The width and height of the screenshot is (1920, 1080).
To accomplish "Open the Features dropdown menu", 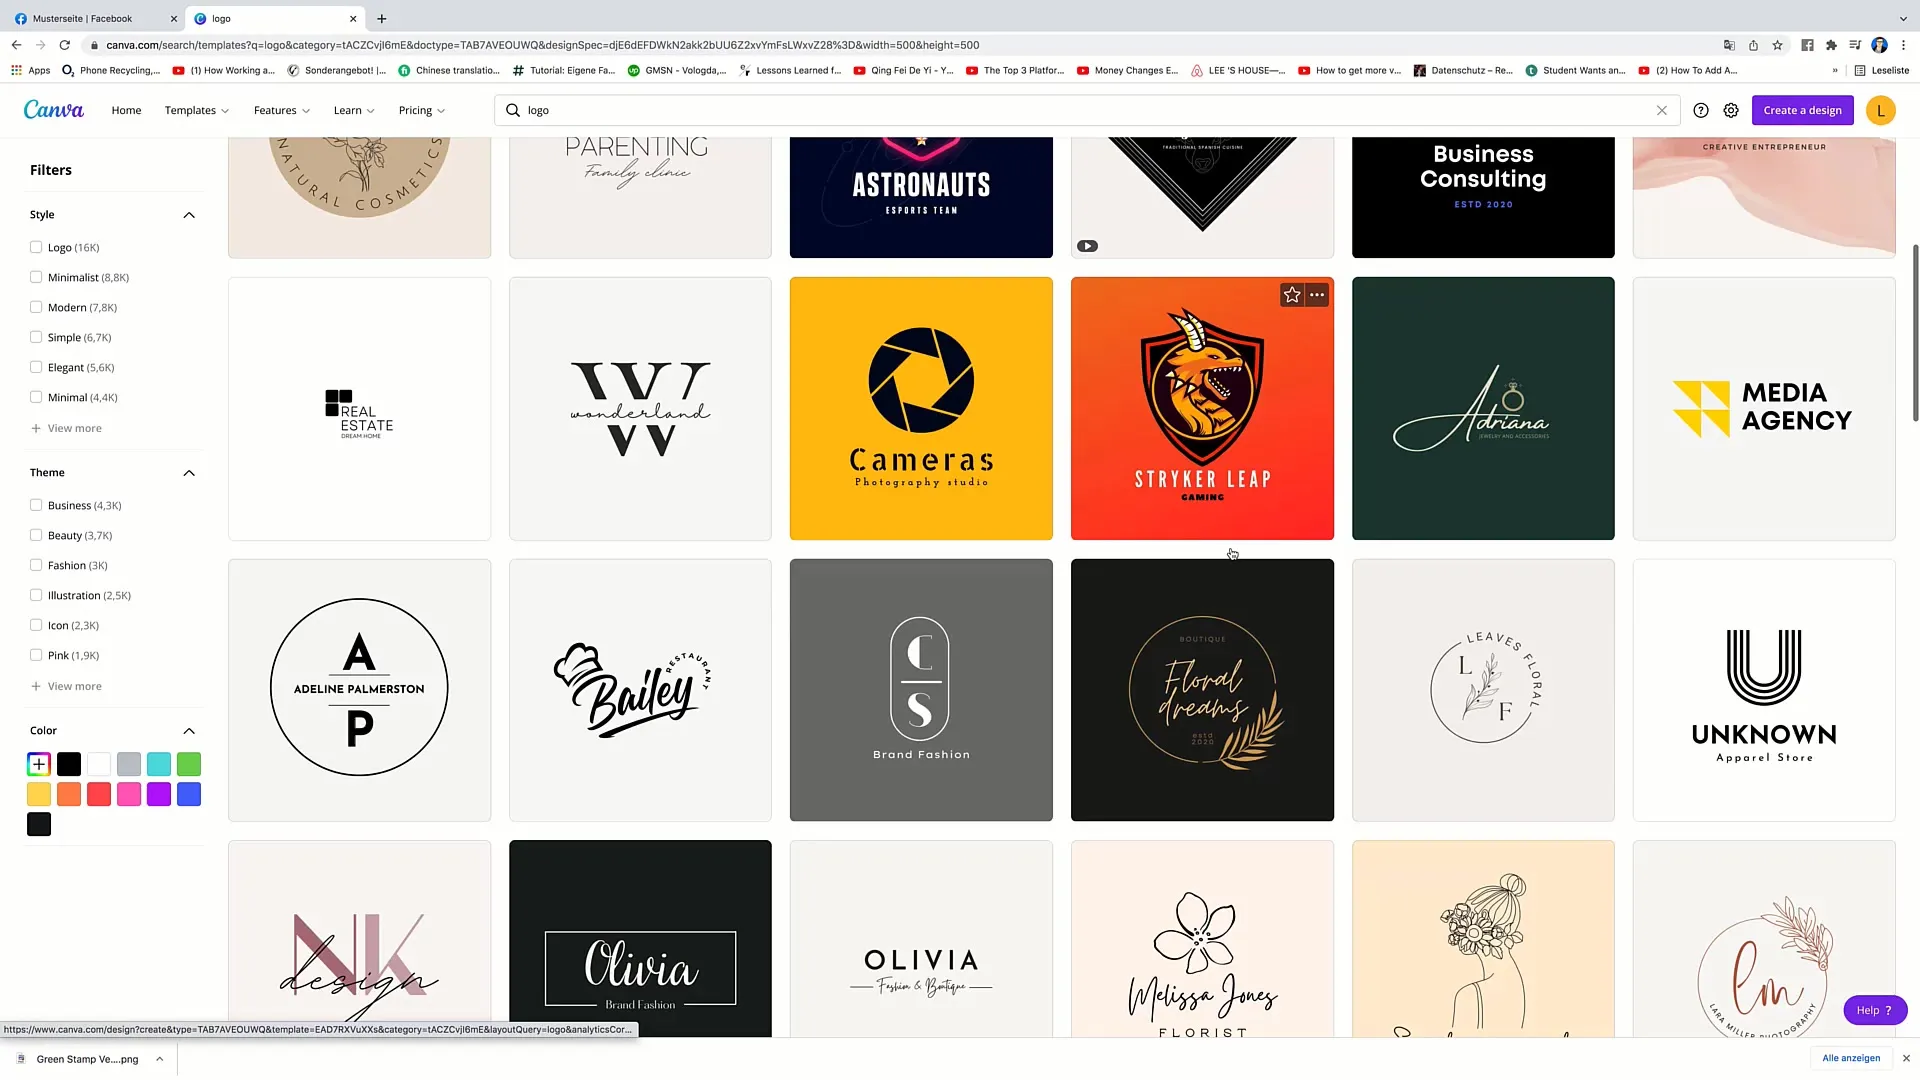I will click(282, 110).
